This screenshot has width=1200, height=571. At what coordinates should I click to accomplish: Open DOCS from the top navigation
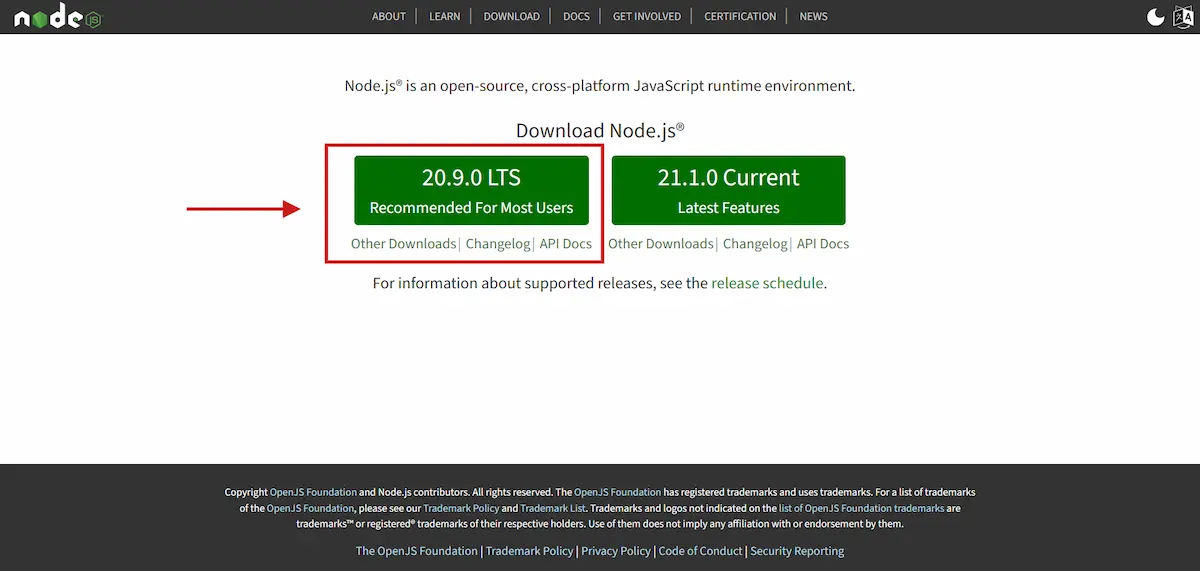(x=576, y=16)
